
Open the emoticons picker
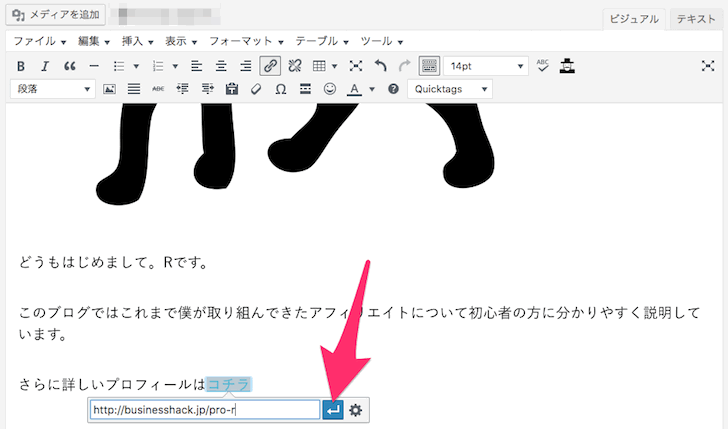[329, 89]
